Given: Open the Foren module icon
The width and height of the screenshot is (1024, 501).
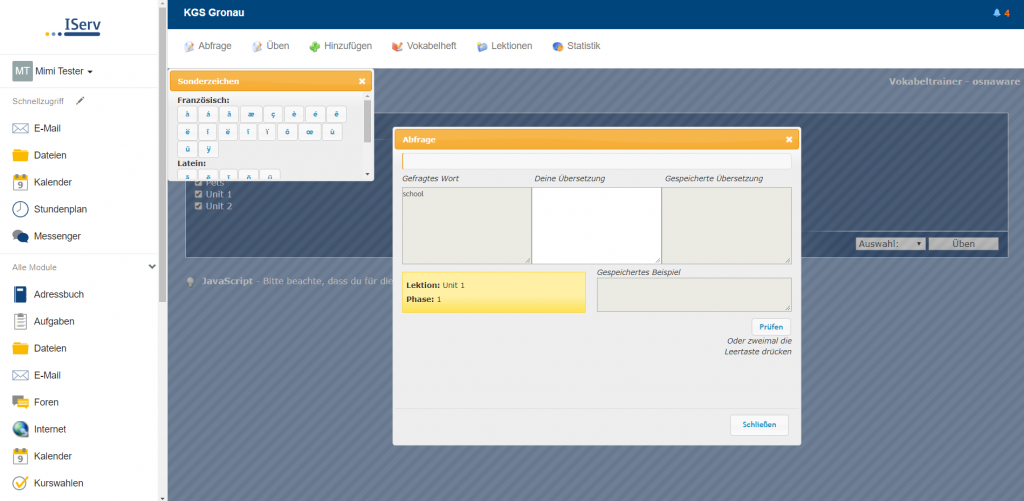Looking at the screenshot, I should 20,402.
